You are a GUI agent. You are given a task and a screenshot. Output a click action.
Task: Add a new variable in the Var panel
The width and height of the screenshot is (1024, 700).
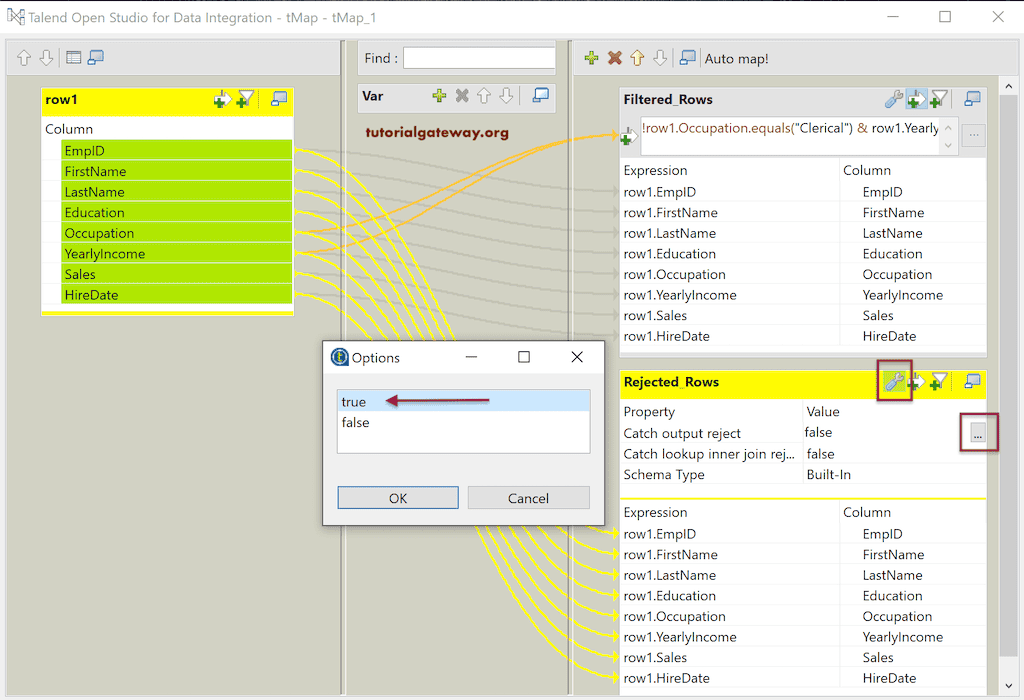[440, 95]
